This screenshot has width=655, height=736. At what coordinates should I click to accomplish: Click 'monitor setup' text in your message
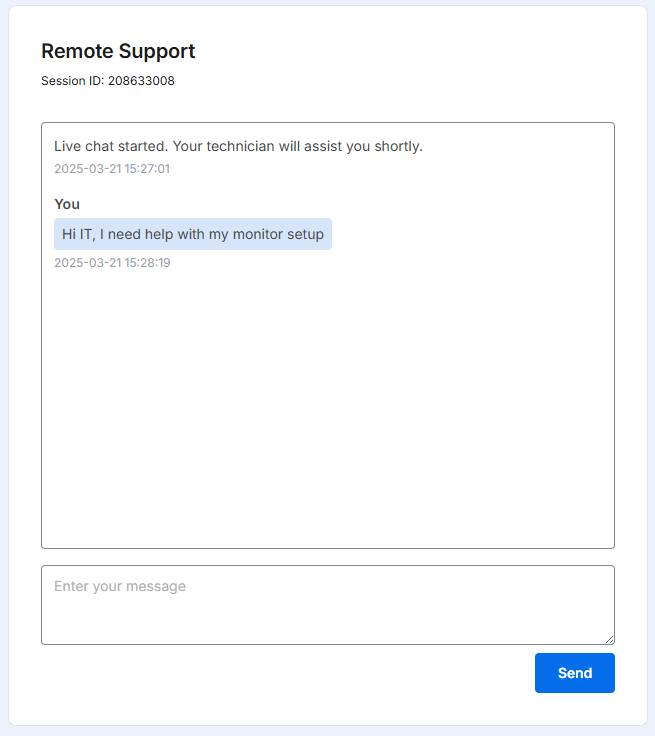click(x=278, y=234)
